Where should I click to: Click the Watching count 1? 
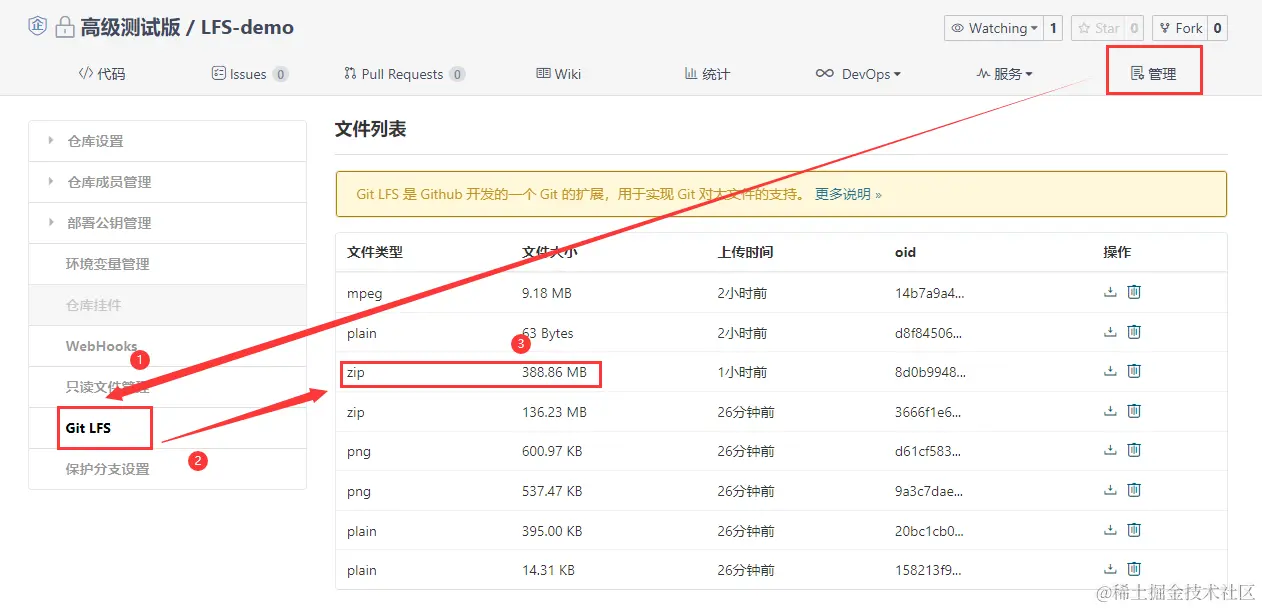pos(1053,28)
